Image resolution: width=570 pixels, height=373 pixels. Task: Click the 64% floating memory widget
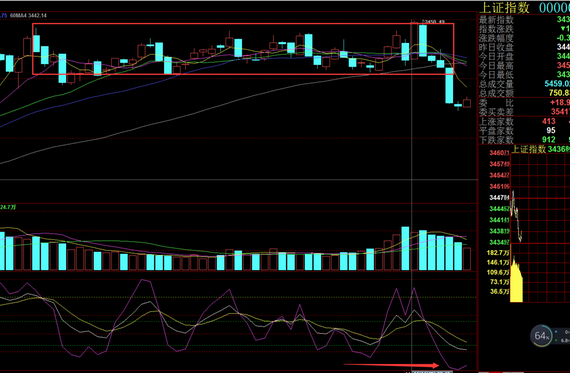point(541,336)
